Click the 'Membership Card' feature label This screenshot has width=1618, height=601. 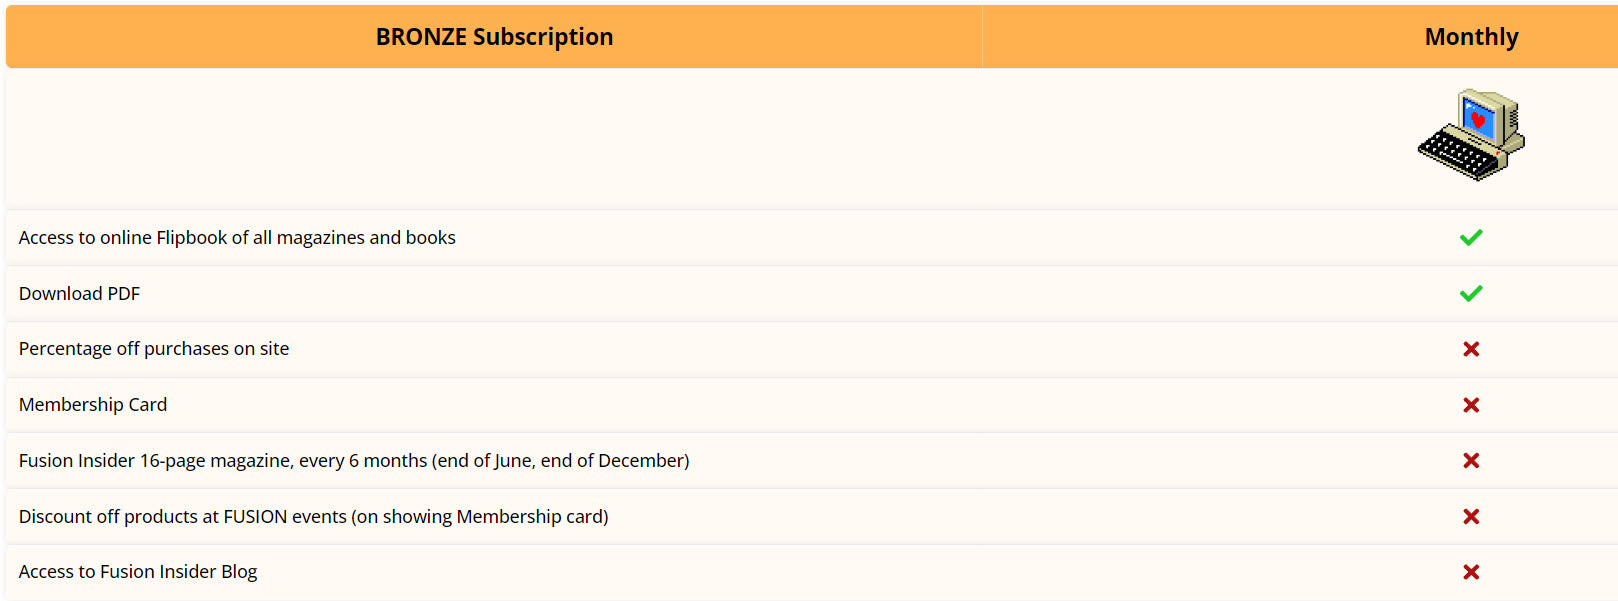click(93, 405)
